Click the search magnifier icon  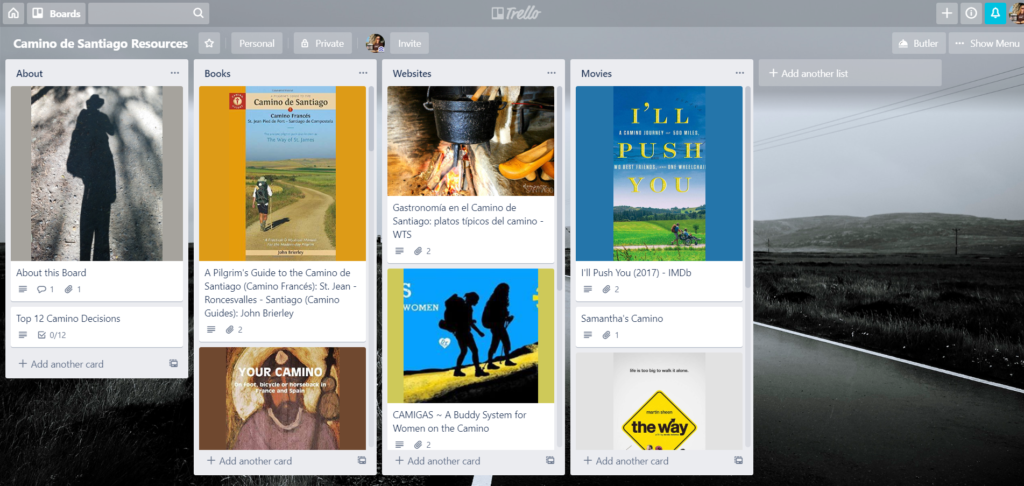(199, 13)
